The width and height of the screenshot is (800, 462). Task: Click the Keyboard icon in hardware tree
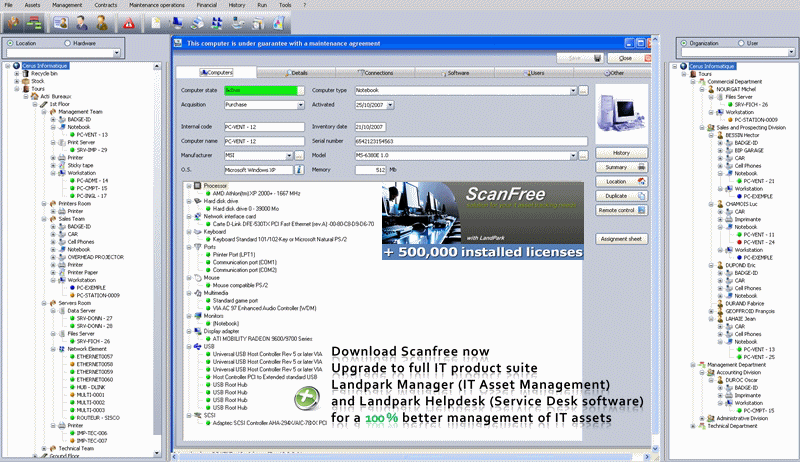tap(197, 232)
